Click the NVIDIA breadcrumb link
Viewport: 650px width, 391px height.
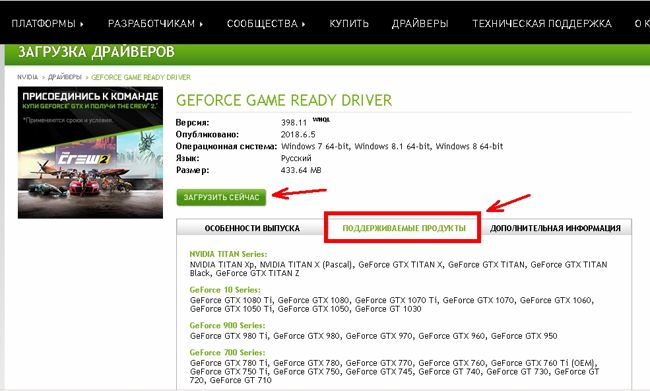[x=27, y=77]
